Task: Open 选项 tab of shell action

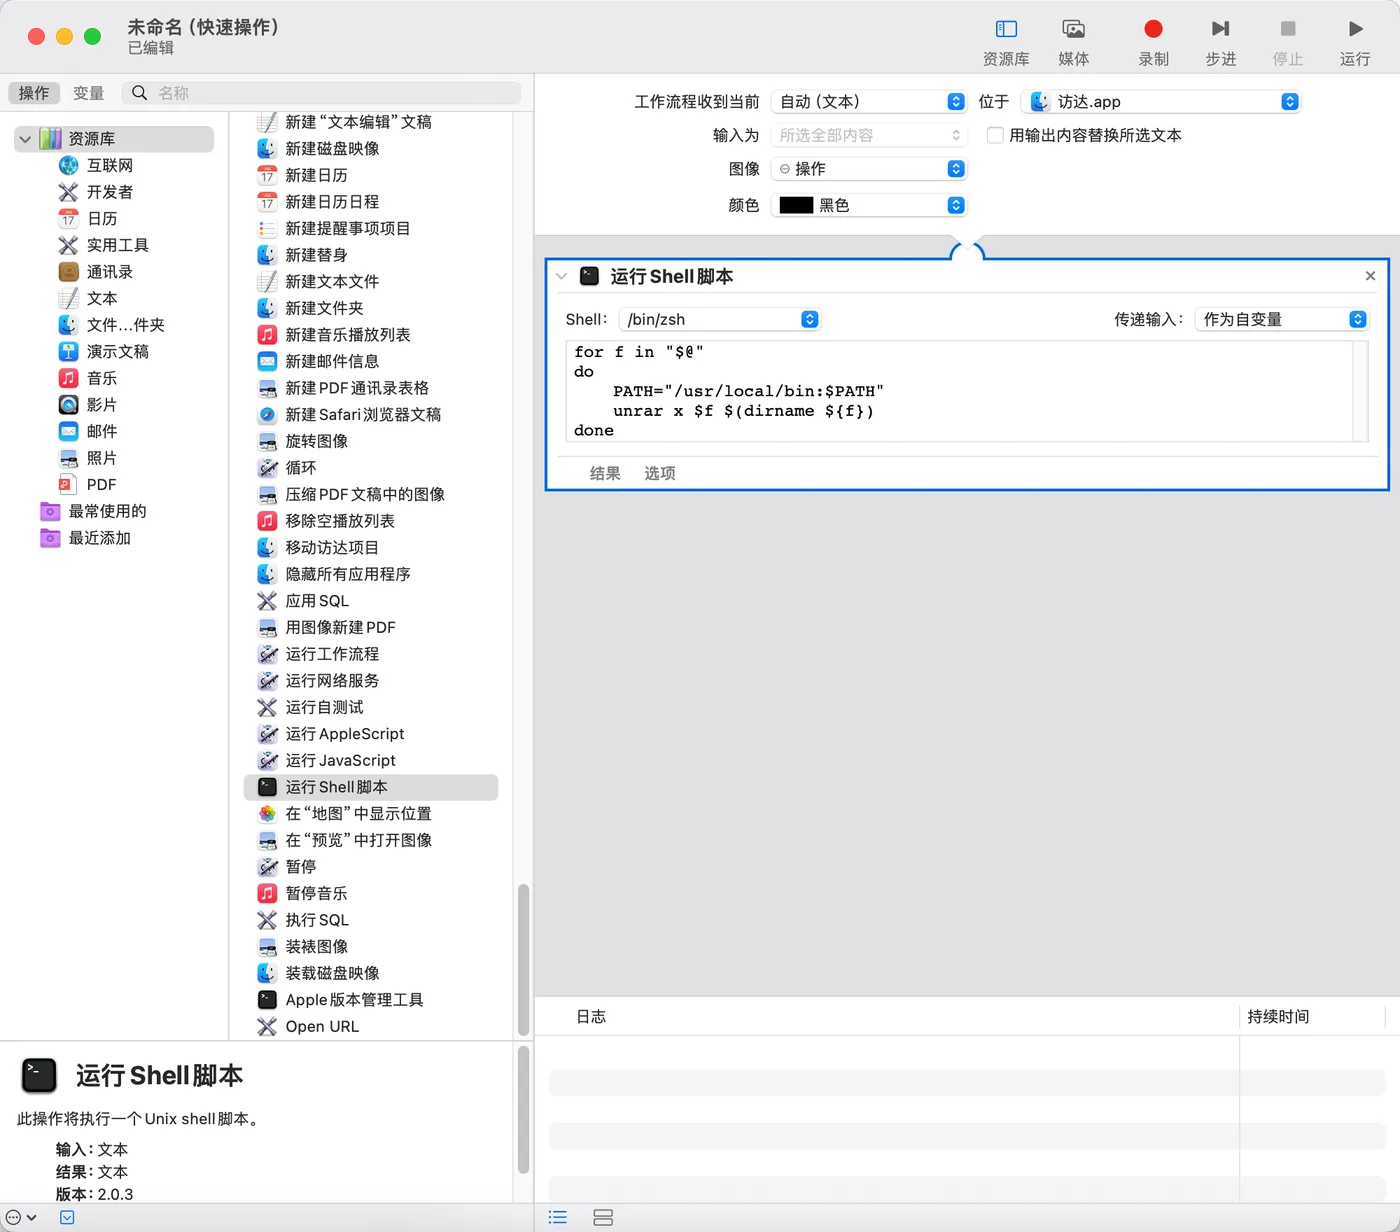Action: point(660,473)
